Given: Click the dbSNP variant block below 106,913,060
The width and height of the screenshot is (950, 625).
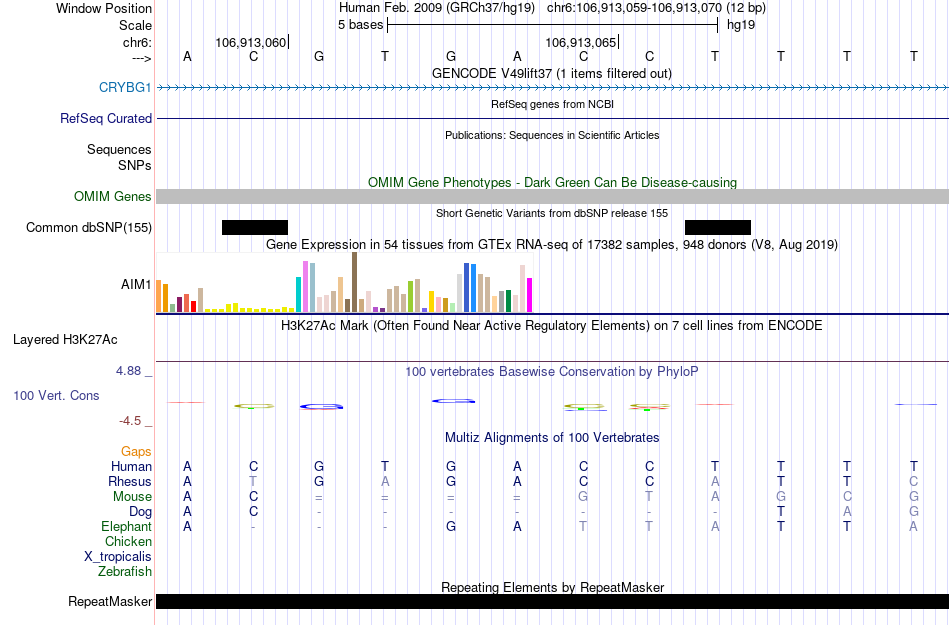Looking at the screenshot, I should pos(254,227).
